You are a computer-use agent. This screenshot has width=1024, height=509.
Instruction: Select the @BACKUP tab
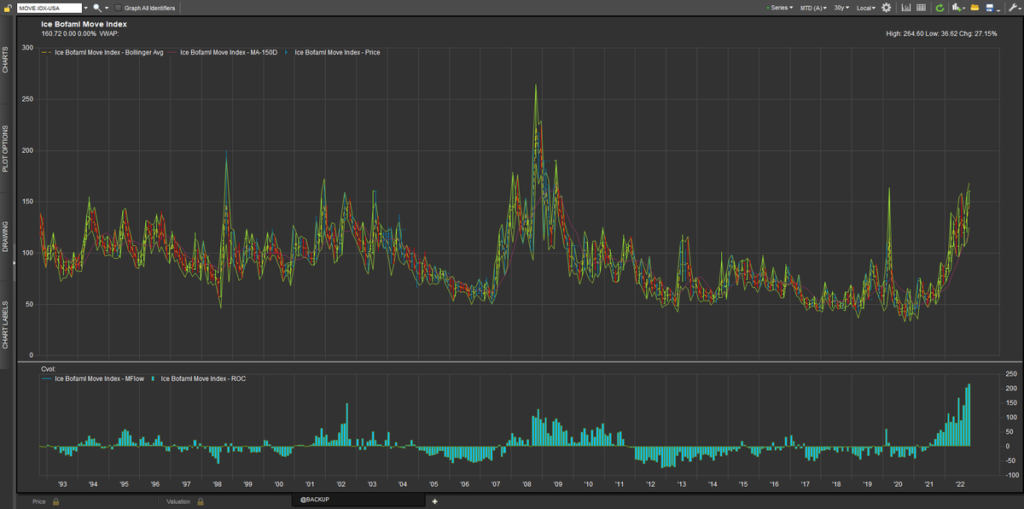coord(357,500)
